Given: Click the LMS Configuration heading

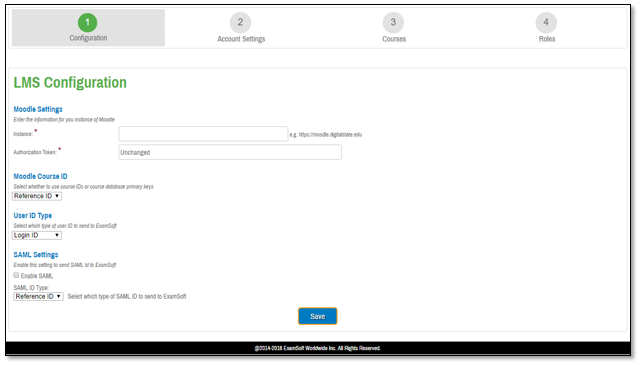Looking at the screenshot, I should click(x=70, y=82).
